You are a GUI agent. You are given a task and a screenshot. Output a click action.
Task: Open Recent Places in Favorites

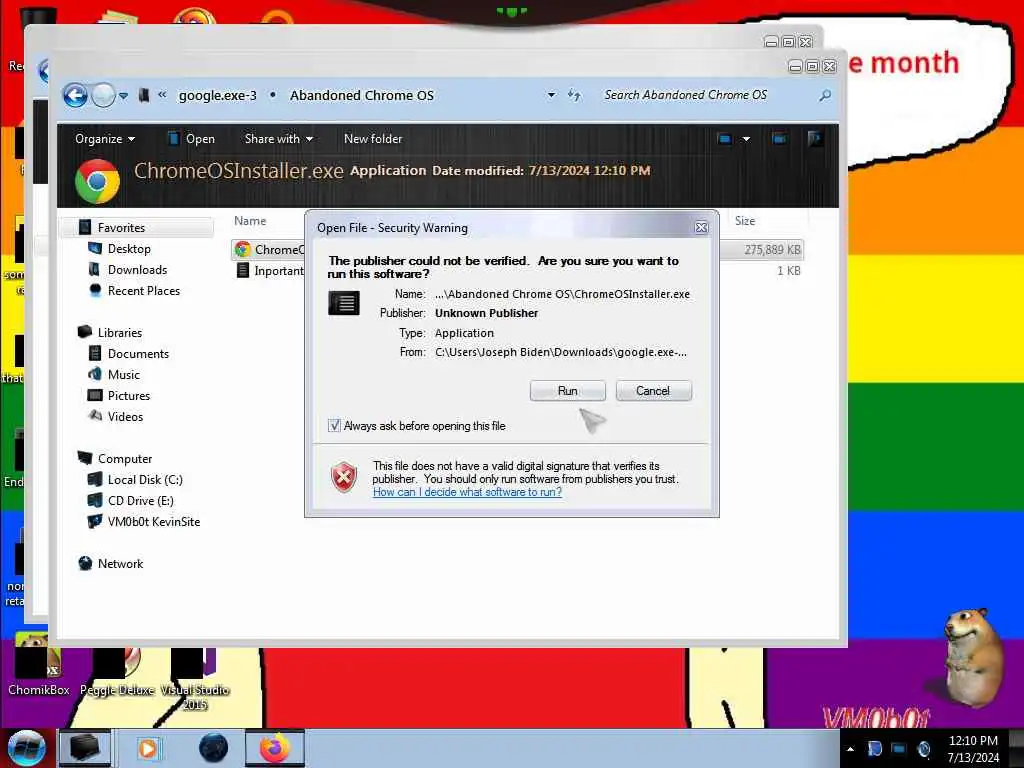144,291
